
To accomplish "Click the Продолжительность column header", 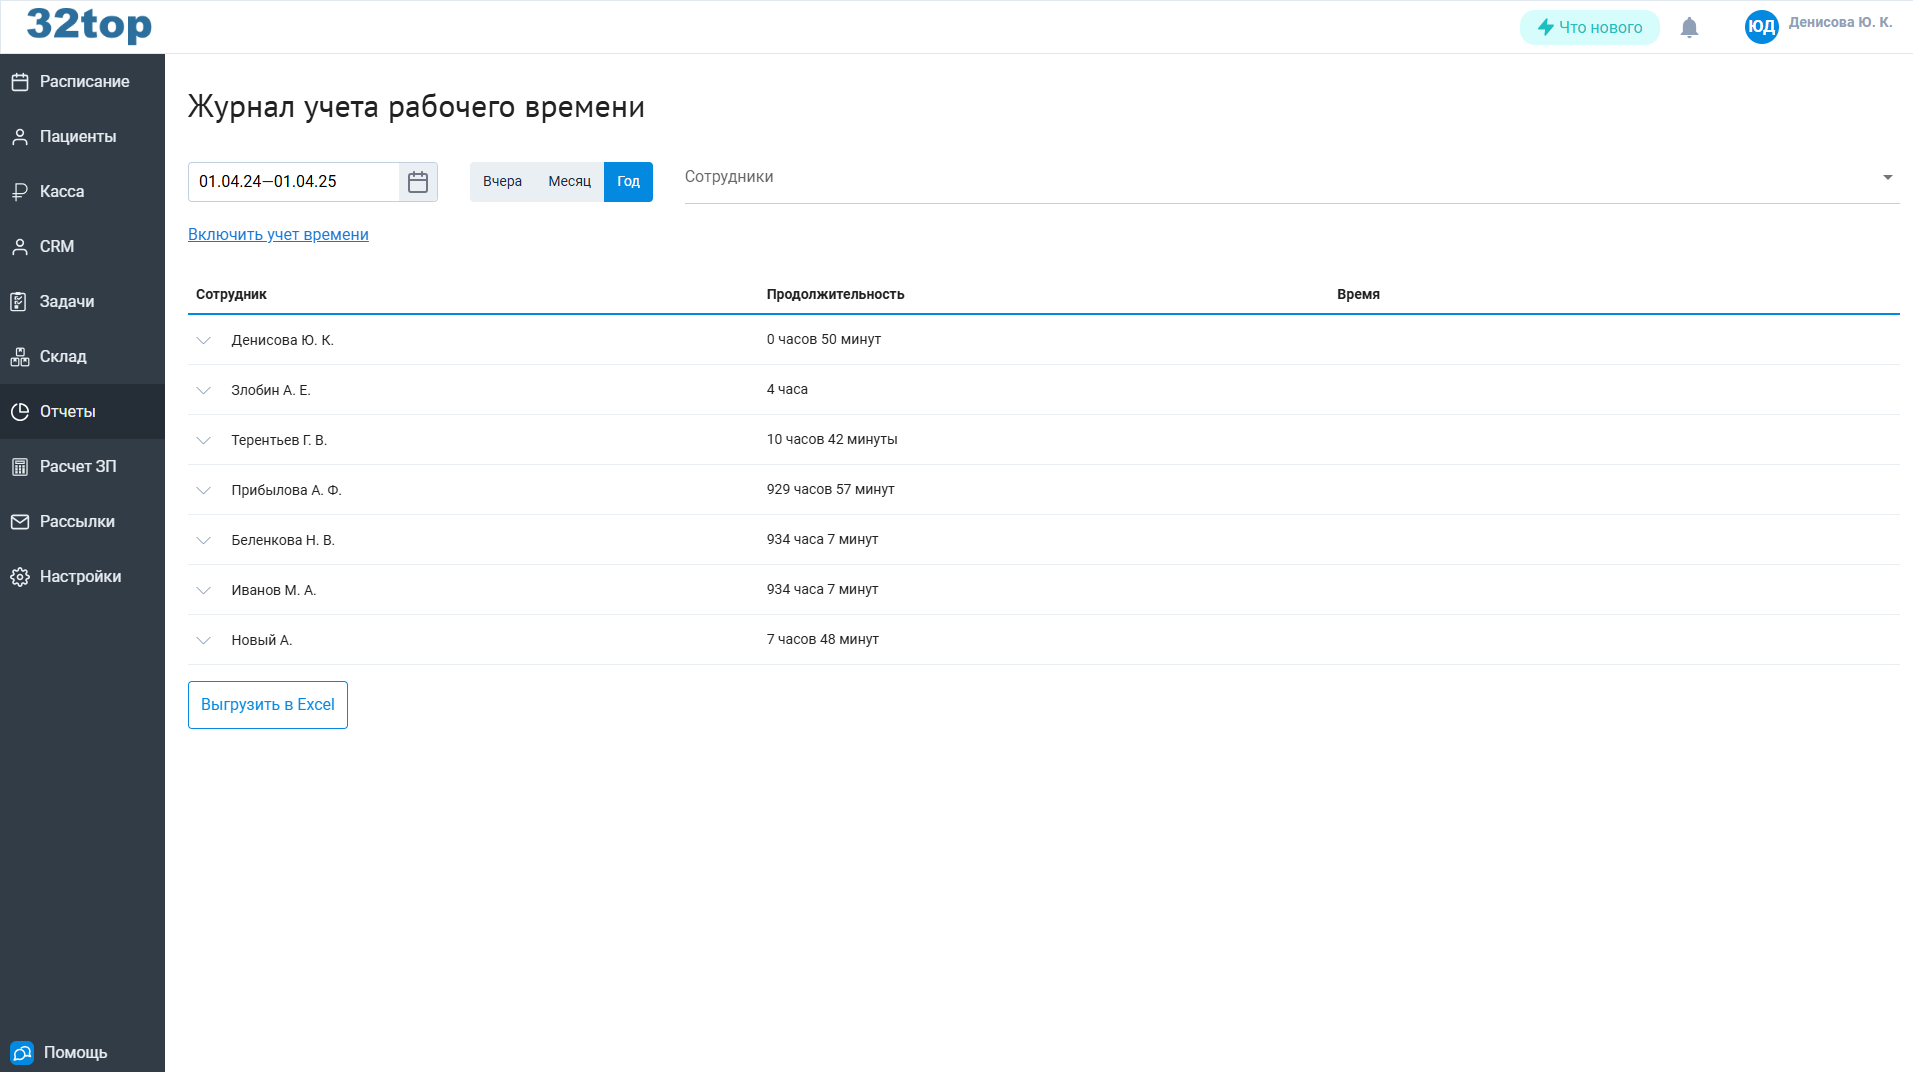I will pos(835,295).
